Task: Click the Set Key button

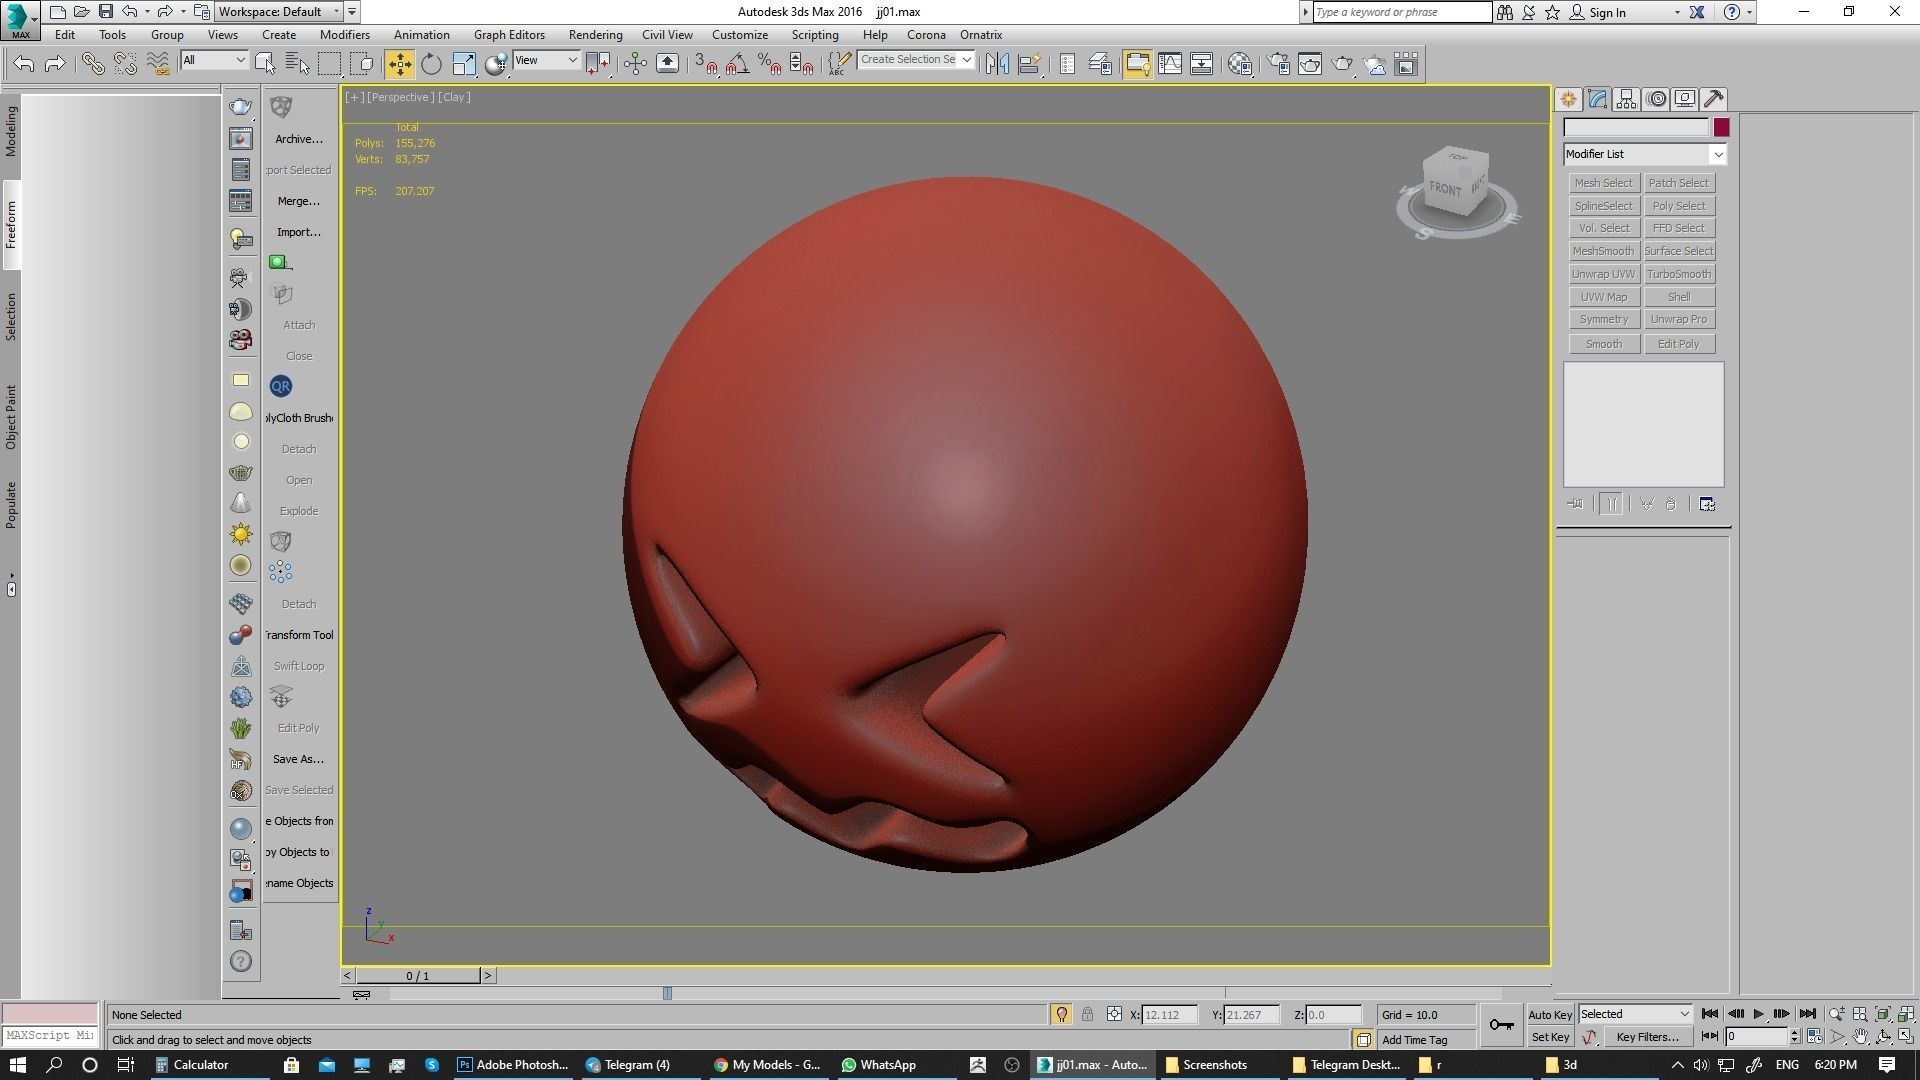Action: pyautogui.click(x=1550, y=1037)
